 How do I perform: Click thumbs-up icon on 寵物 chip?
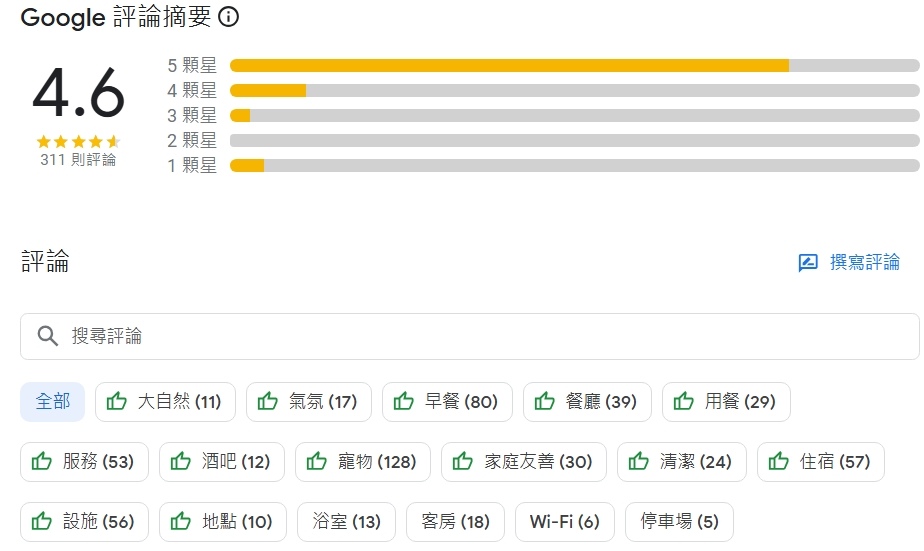coord(317,462)
